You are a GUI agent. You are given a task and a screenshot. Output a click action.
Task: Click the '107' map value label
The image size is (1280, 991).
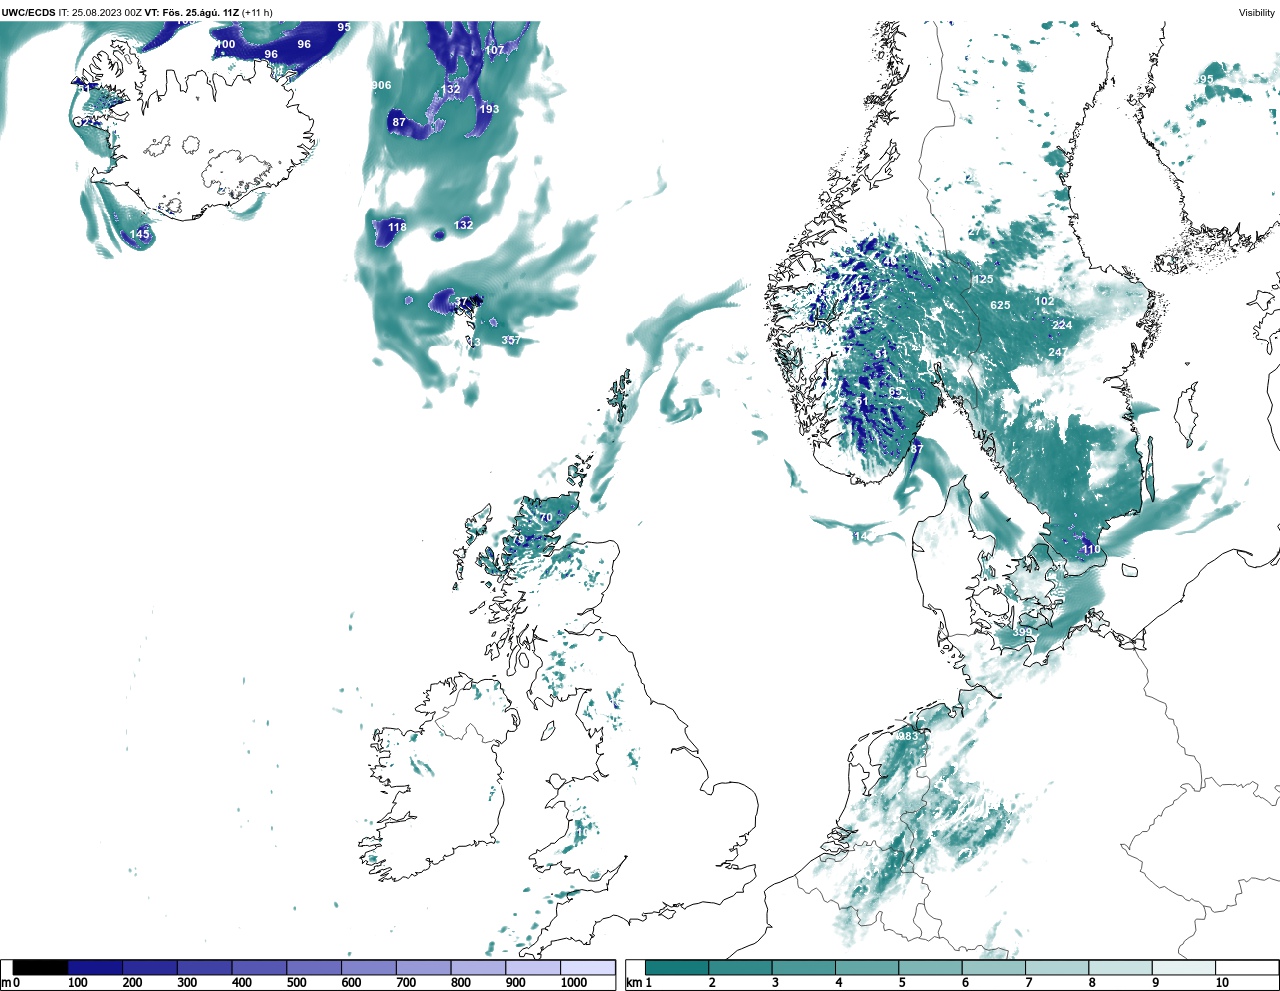(x=495, y=50)
